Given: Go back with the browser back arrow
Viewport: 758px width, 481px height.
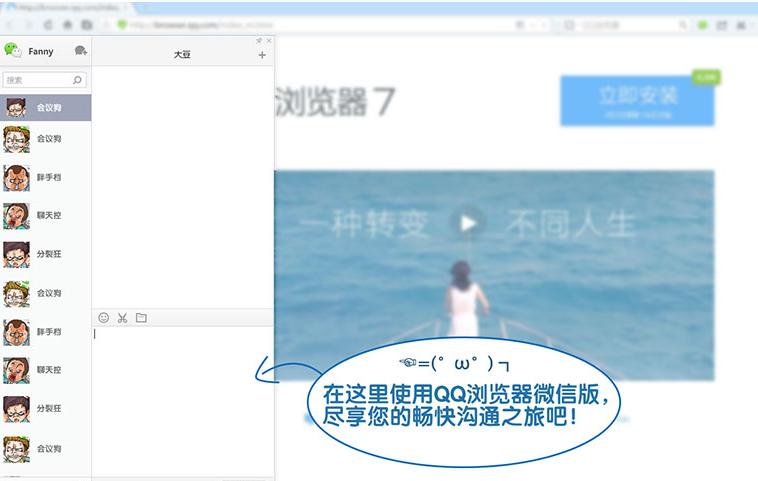Looking at the screenshot, I should pos(10,25).
